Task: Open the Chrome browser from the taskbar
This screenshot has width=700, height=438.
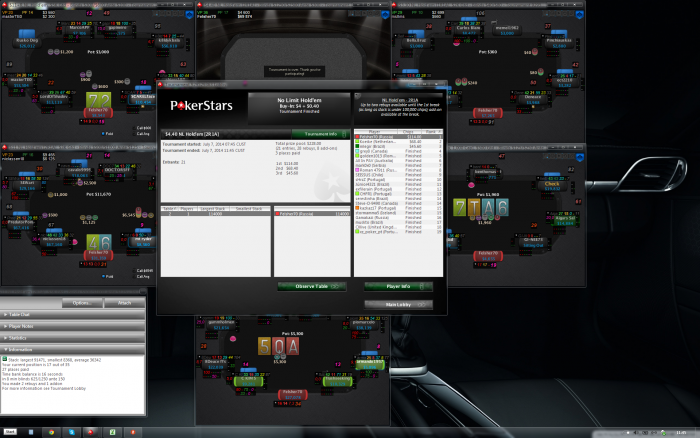Action: point(51,432)
